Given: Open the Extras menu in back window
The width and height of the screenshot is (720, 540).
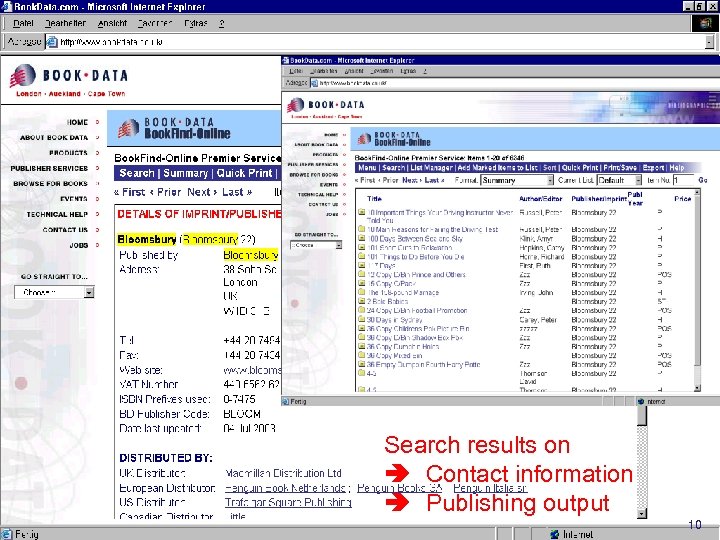Looking at the screenshot, I should point(196,23).
